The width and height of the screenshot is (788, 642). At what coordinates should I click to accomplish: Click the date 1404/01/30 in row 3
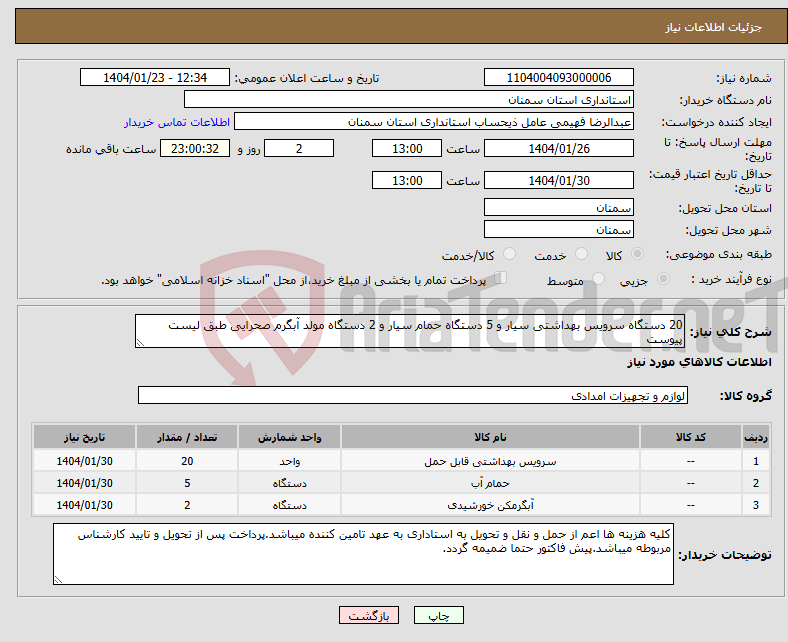(84, 505)
